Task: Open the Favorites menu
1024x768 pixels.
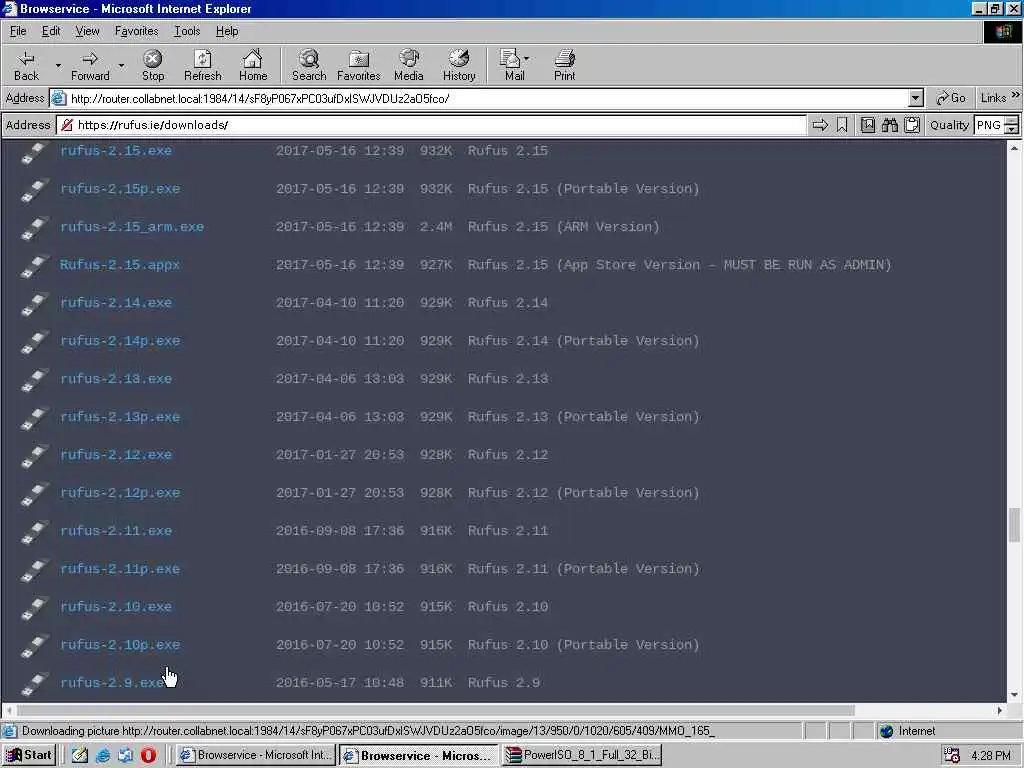Action: [x=136, y=31]
